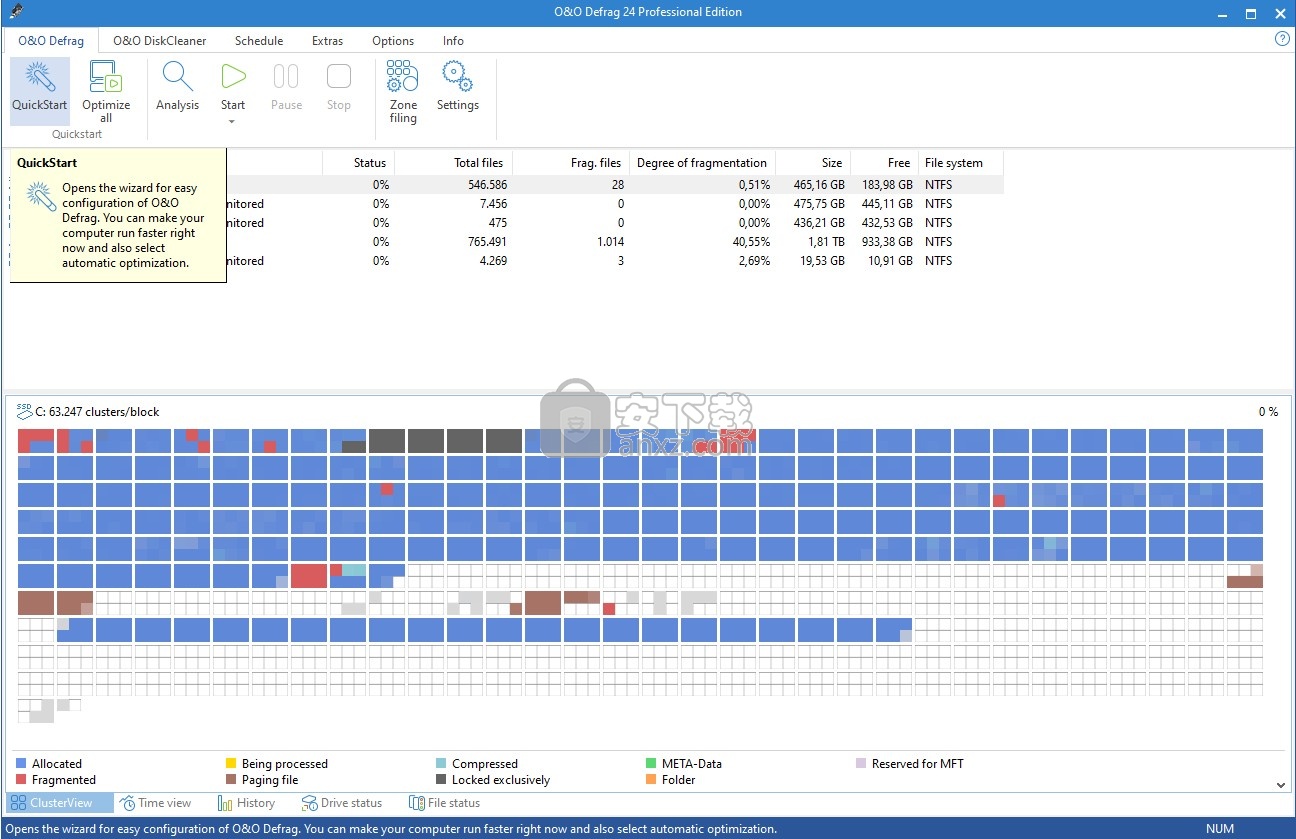Open the Extras tab
Viewport: 1296px width, 839px height.
click(327, 41)
